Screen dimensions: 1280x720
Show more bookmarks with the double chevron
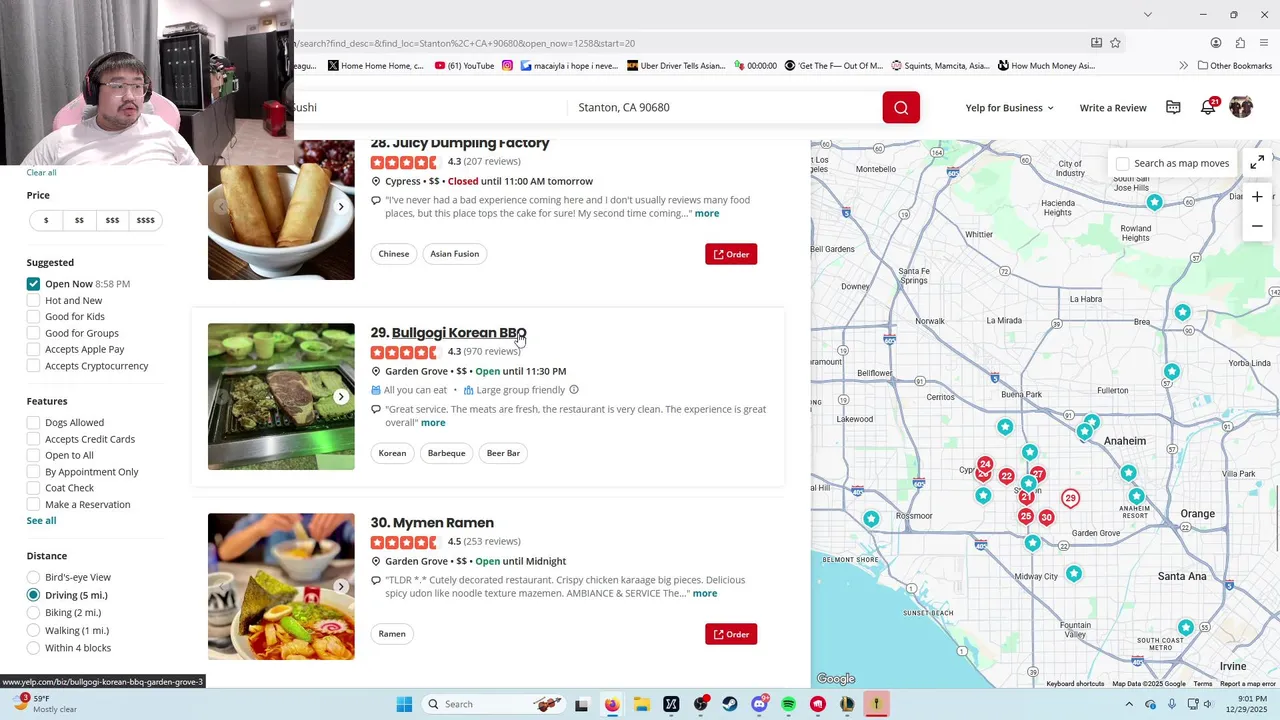pos(1184,66)
